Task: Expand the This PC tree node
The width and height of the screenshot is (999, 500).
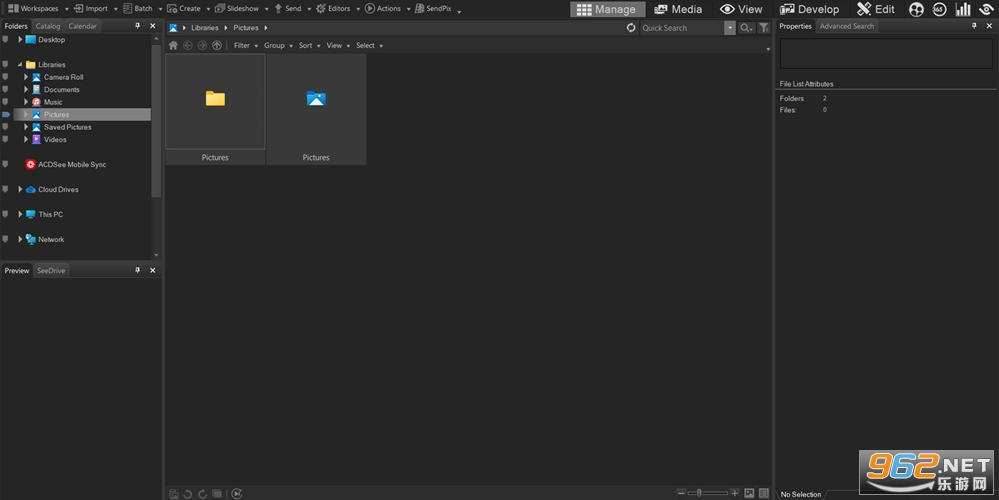Action: click(20, 215)
